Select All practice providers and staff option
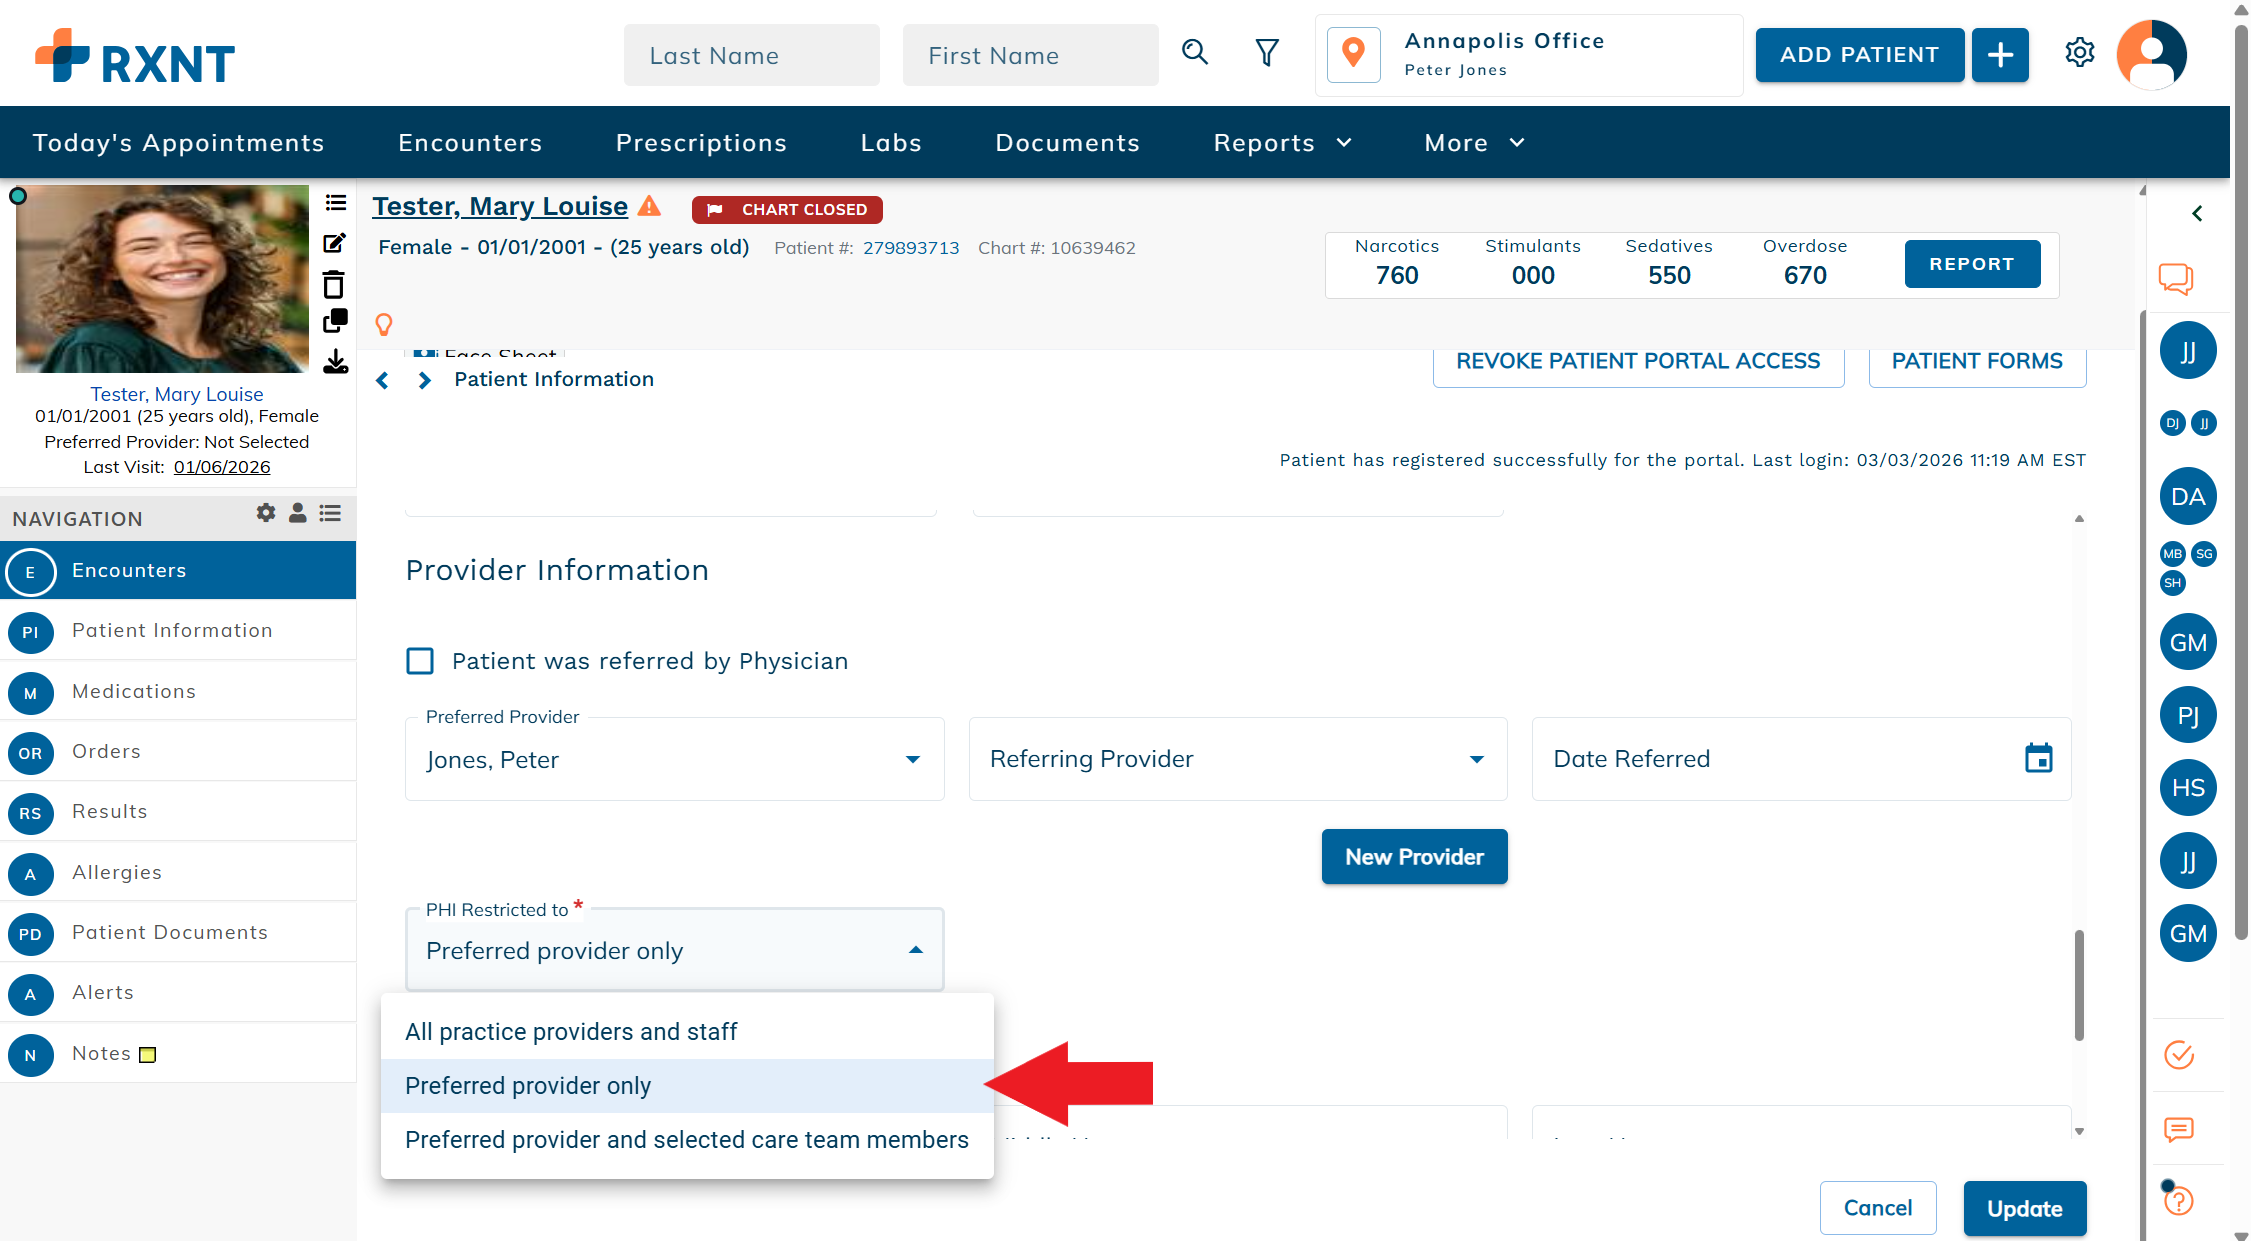The image size is (2251, 1241). pyautogui.click(x=571, y=1031)
